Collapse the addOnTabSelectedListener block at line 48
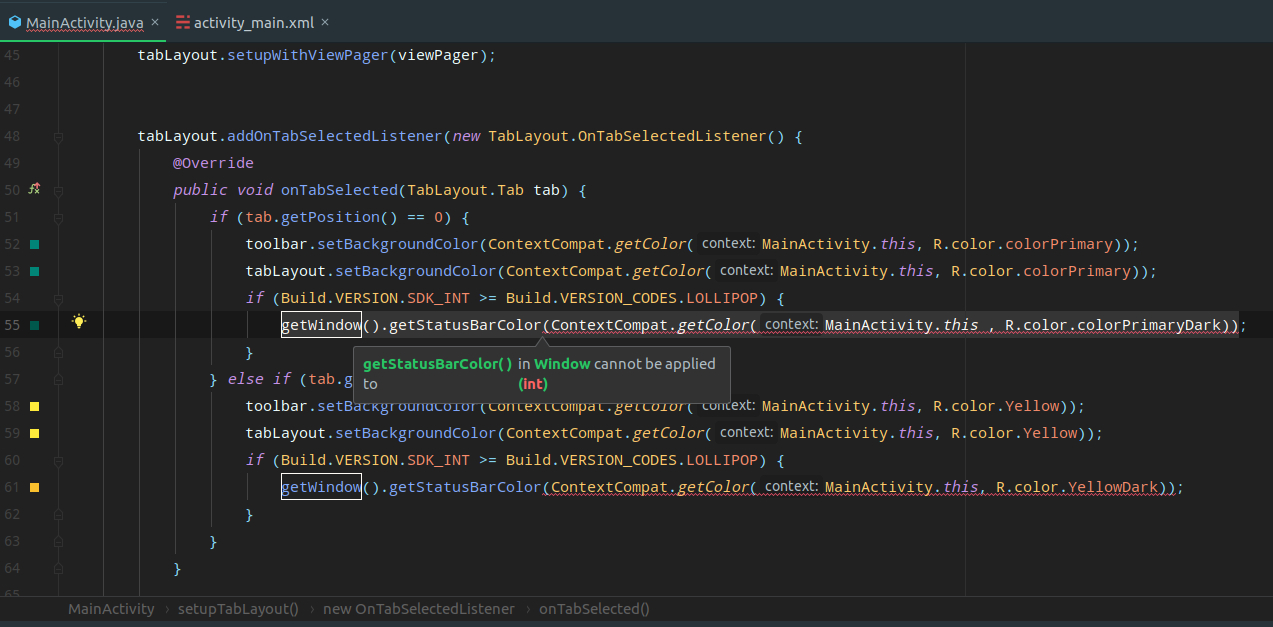 pyautogui.click(x=58, y=136)
